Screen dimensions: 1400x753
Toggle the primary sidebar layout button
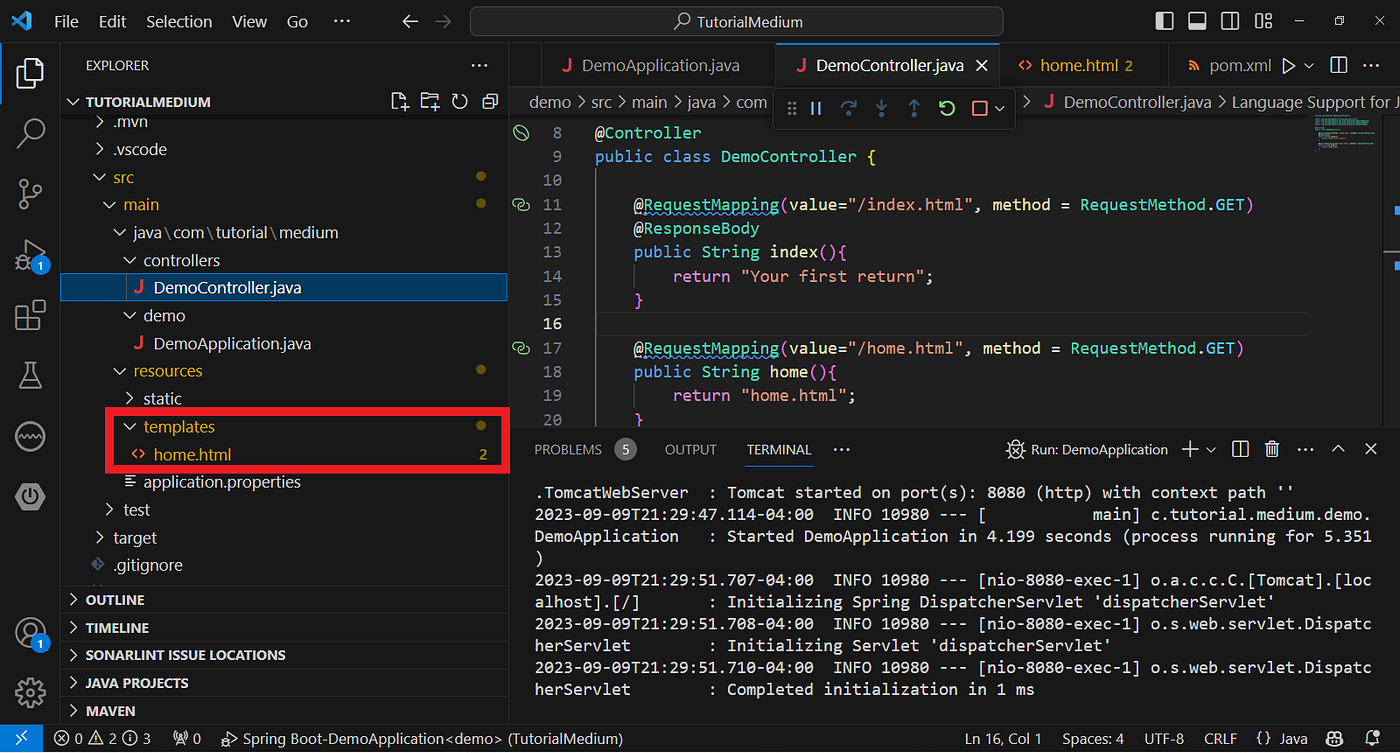pos(1164,21)
